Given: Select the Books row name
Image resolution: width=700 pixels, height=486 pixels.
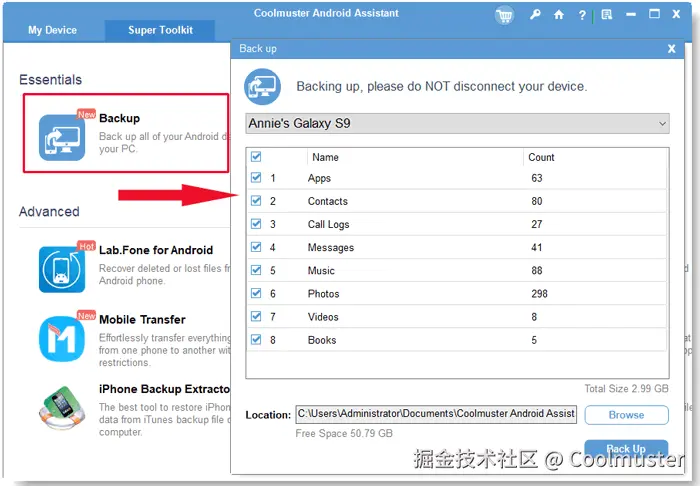Looking at the screenshot, I should coord(322,341).
